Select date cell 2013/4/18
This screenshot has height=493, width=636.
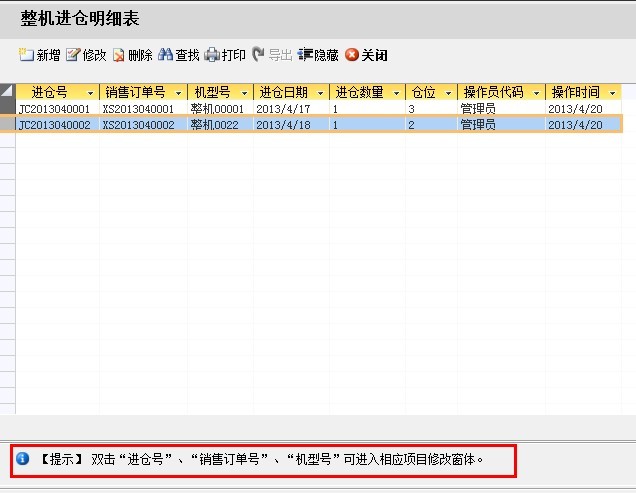292,125
